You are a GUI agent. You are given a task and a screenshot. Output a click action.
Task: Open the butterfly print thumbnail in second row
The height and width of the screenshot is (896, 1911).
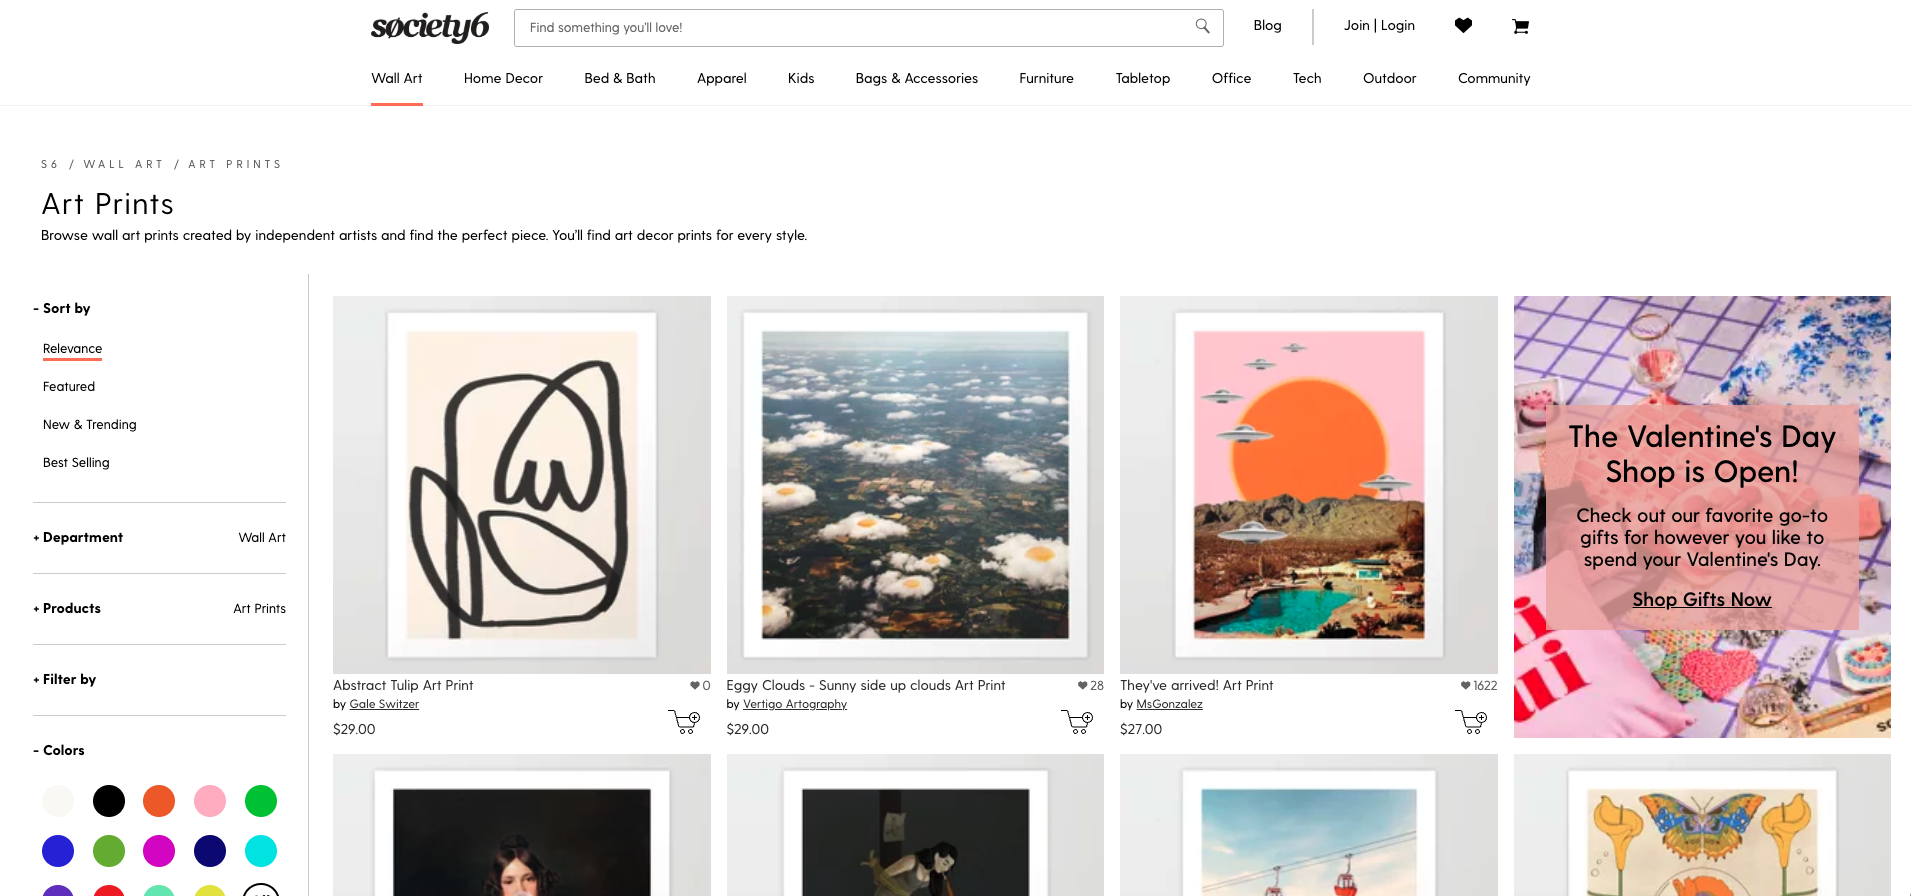tap(1702, 825)
